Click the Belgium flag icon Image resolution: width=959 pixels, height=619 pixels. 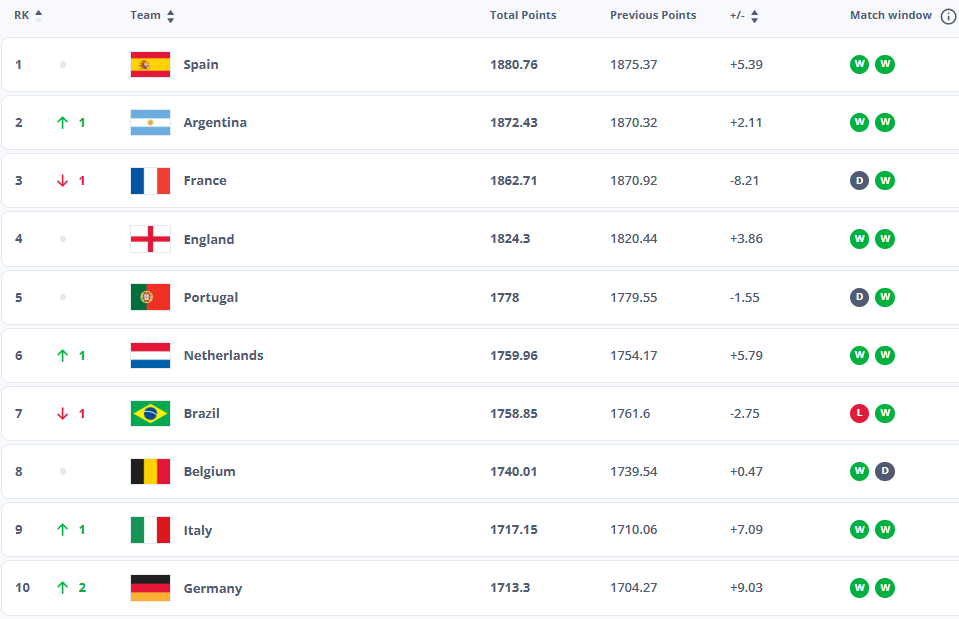pos(150,472)
